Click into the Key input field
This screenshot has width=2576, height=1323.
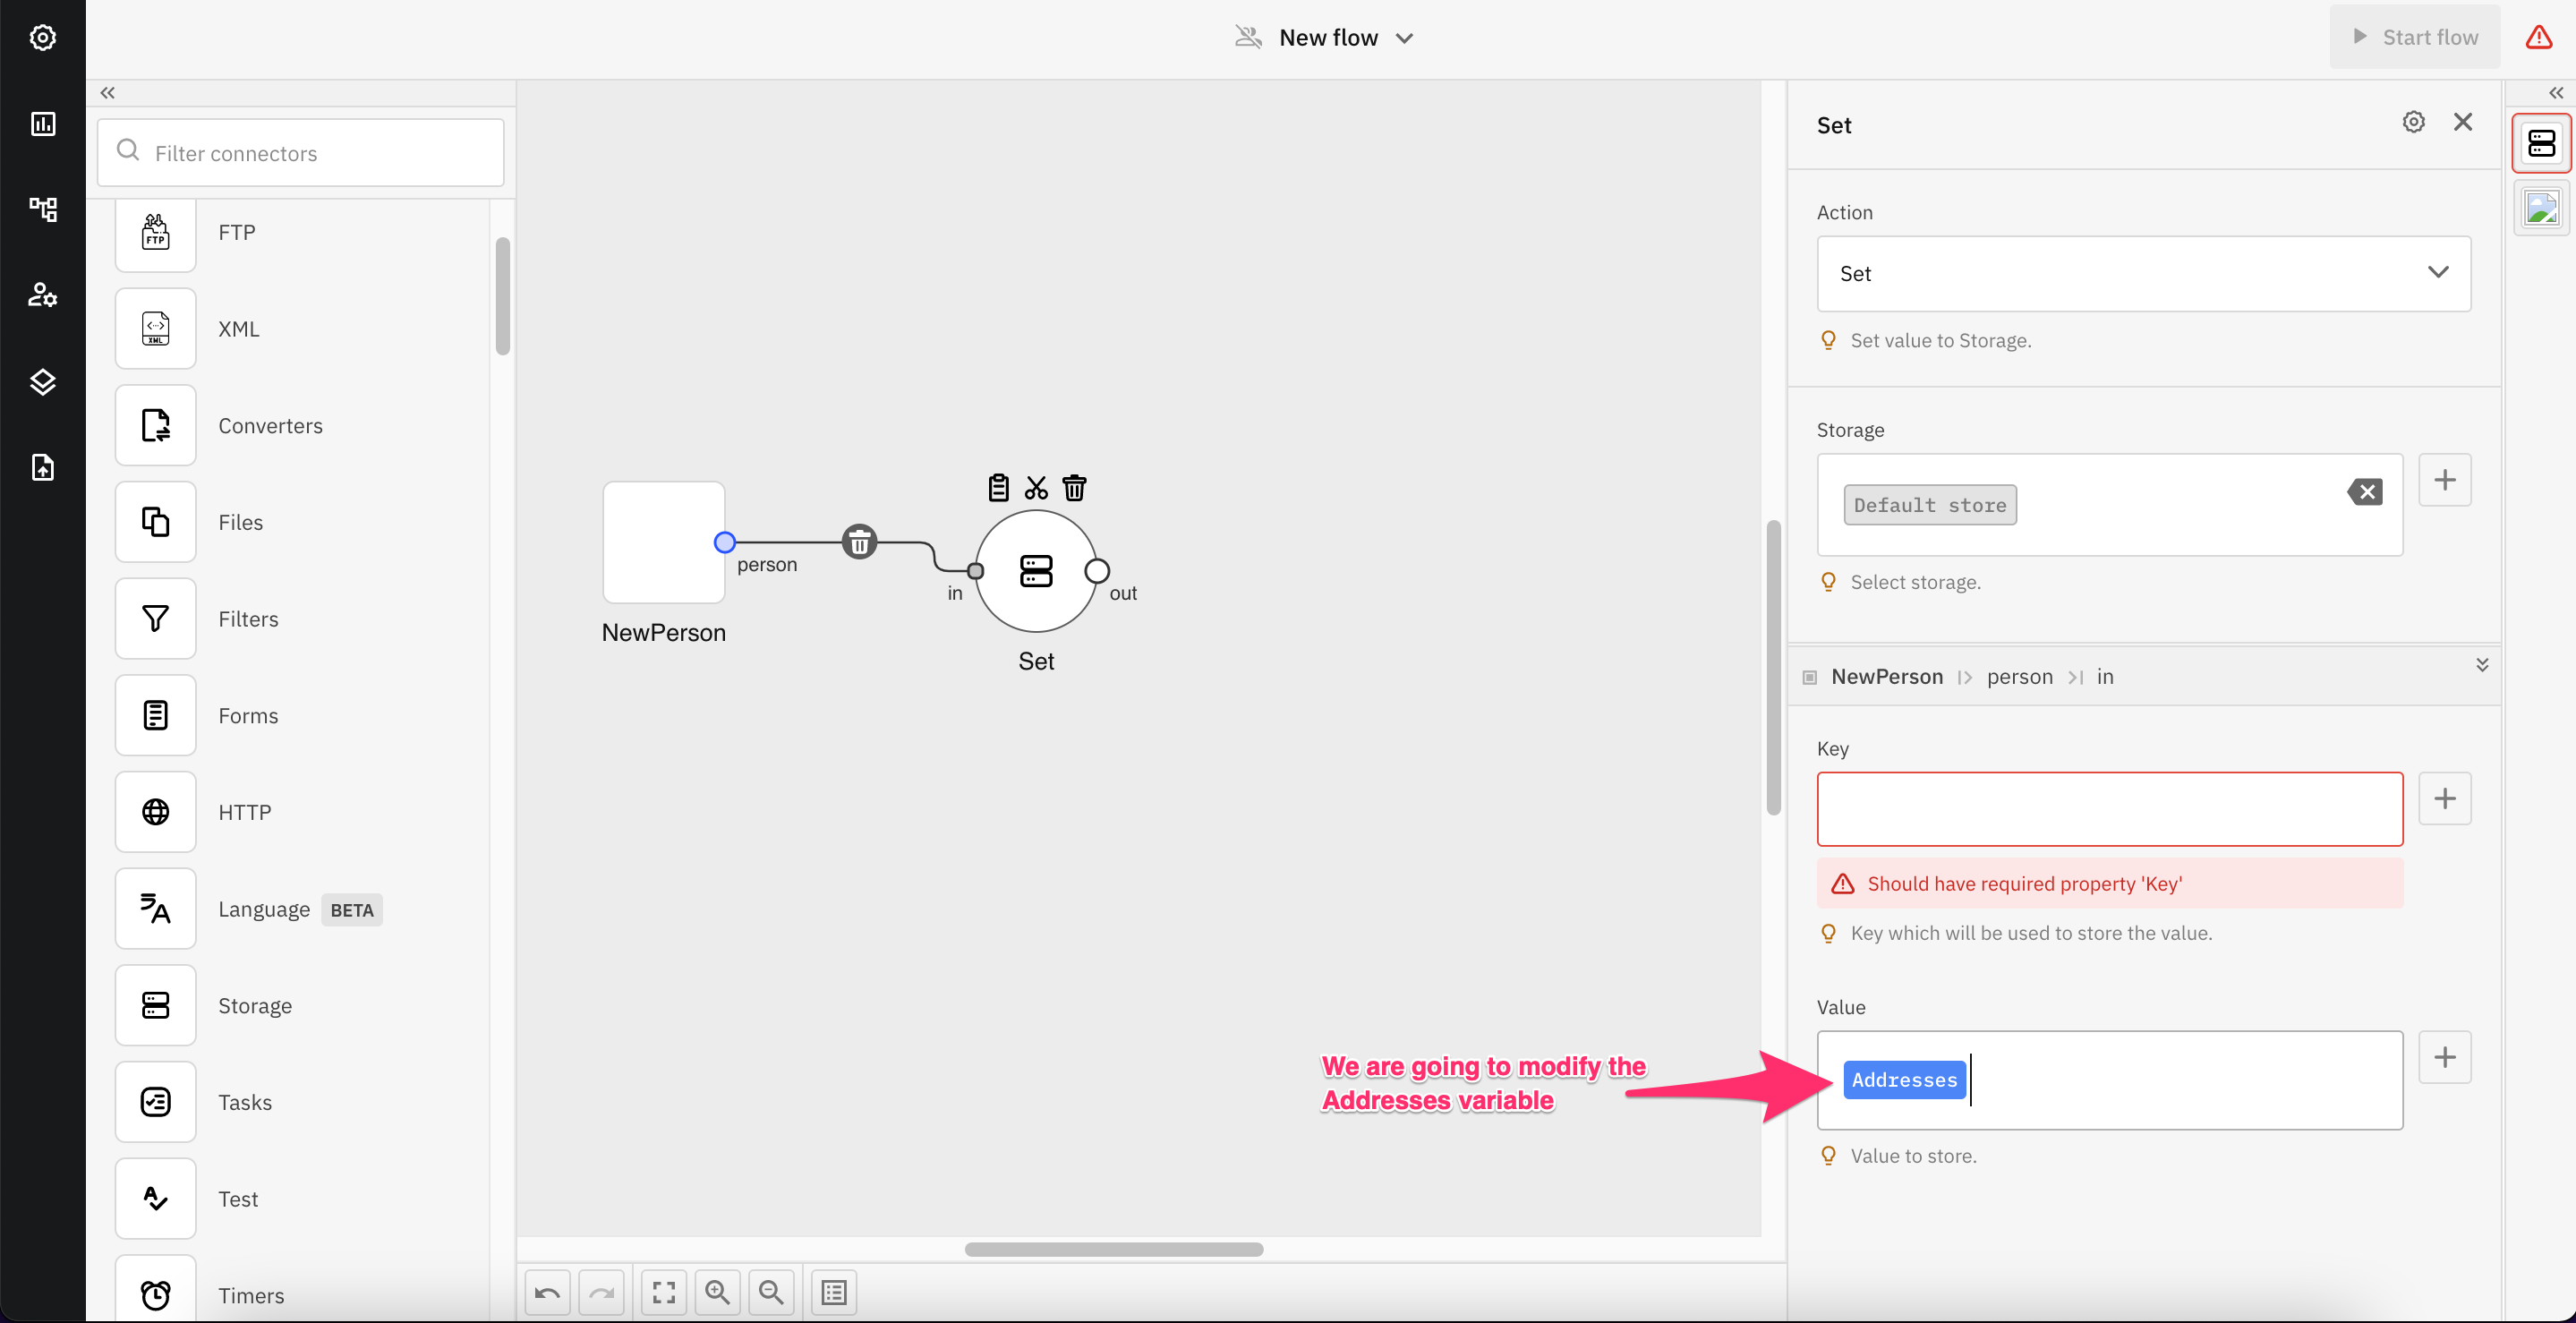click(2109, 808)
